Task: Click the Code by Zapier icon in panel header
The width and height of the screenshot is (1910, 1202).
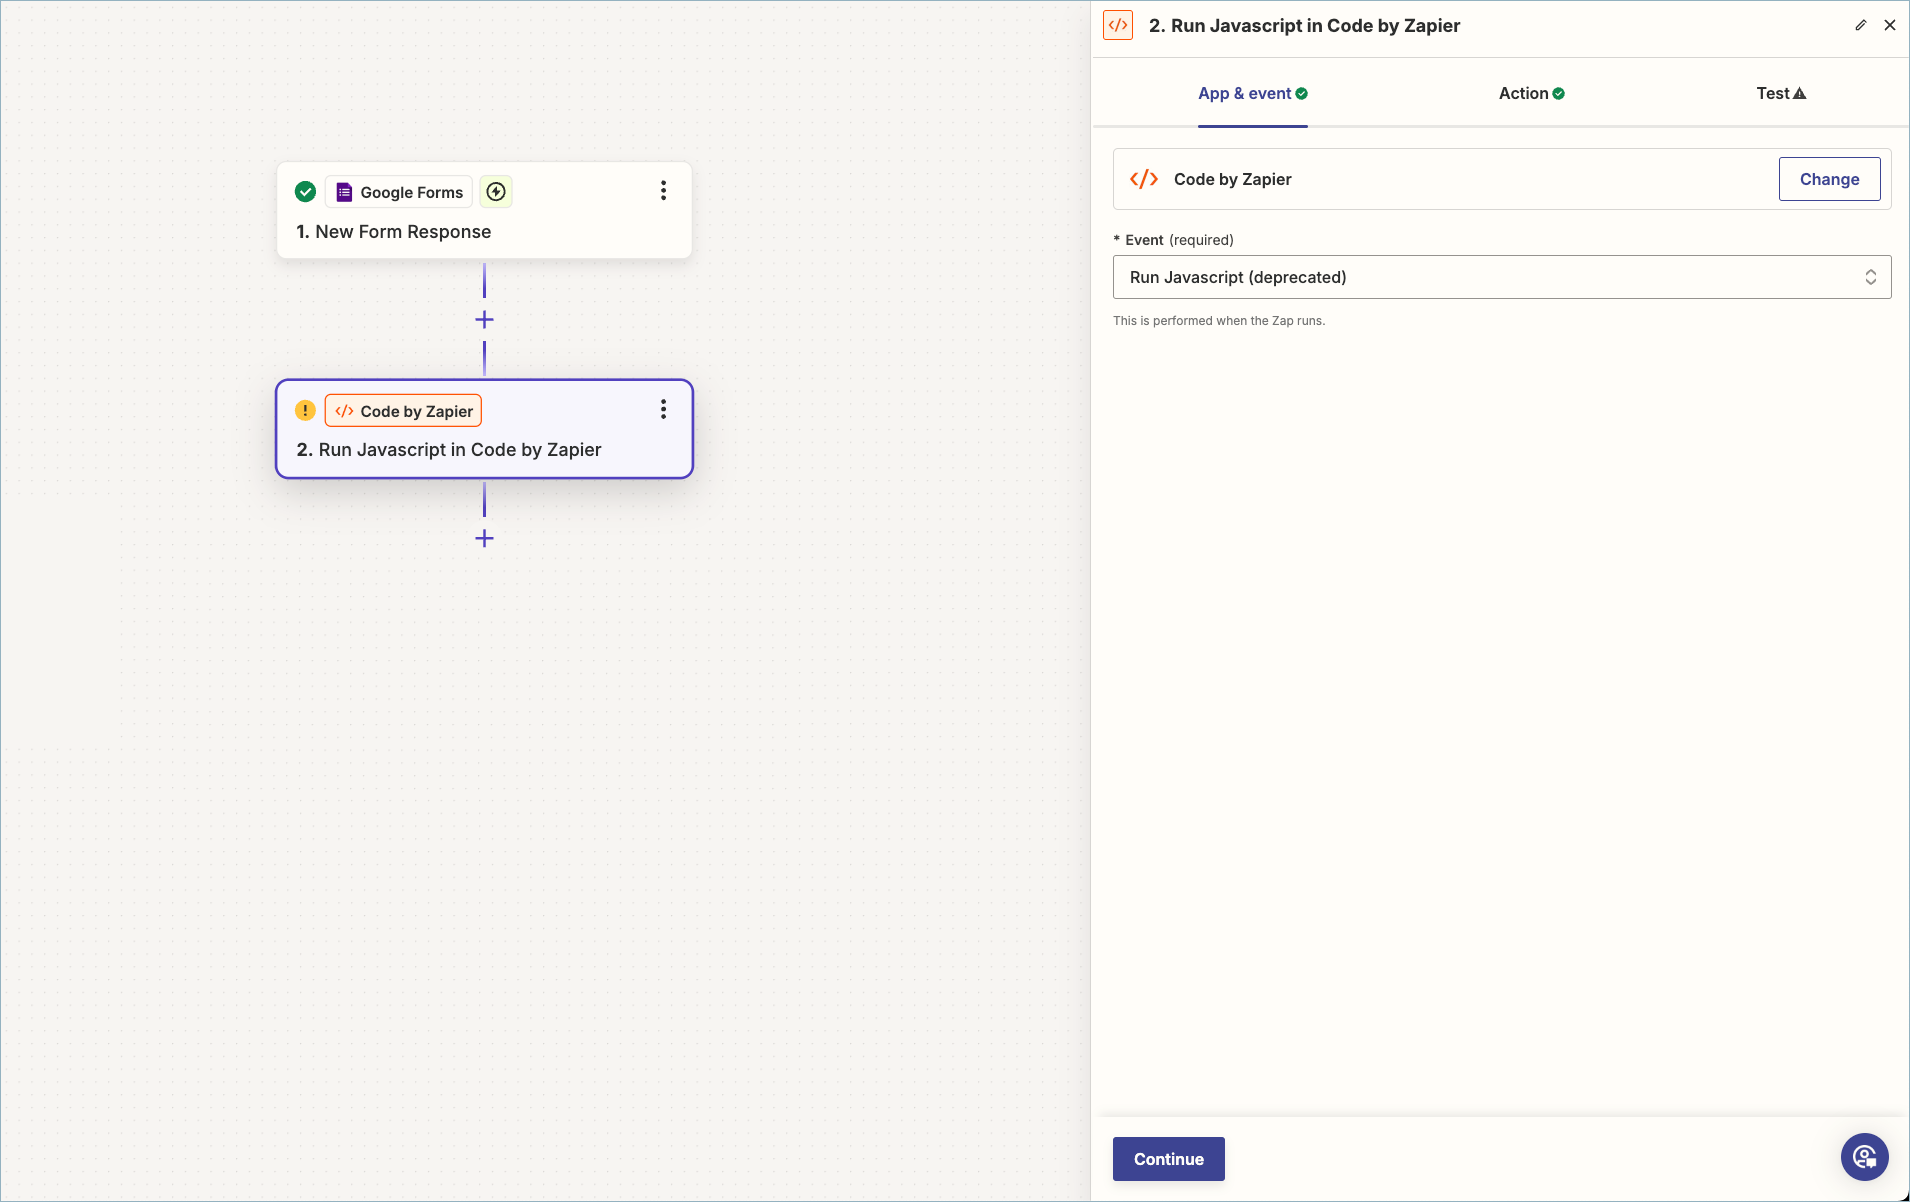Action: [1118, 26]
